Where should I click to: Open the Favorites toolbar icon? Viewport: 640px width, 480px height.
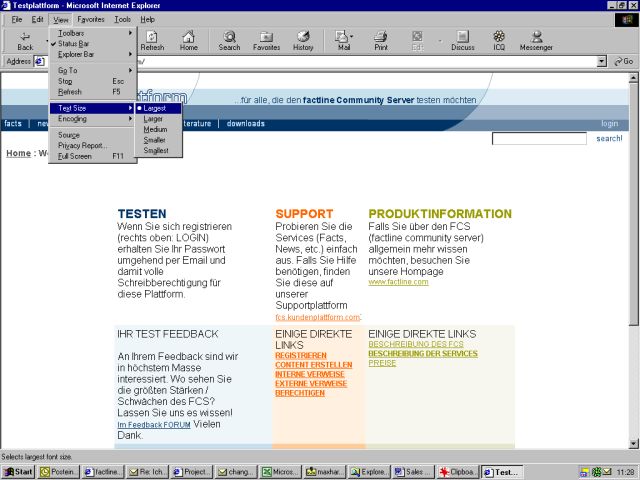(266, 40)
